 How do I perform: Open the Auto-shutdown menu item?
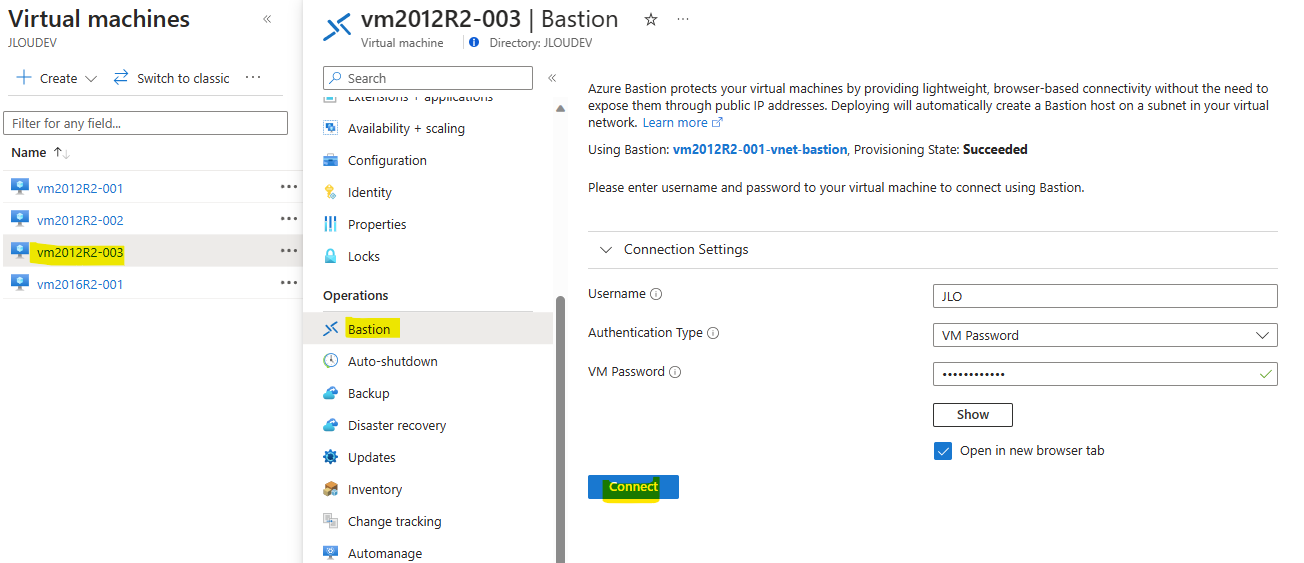393,361
